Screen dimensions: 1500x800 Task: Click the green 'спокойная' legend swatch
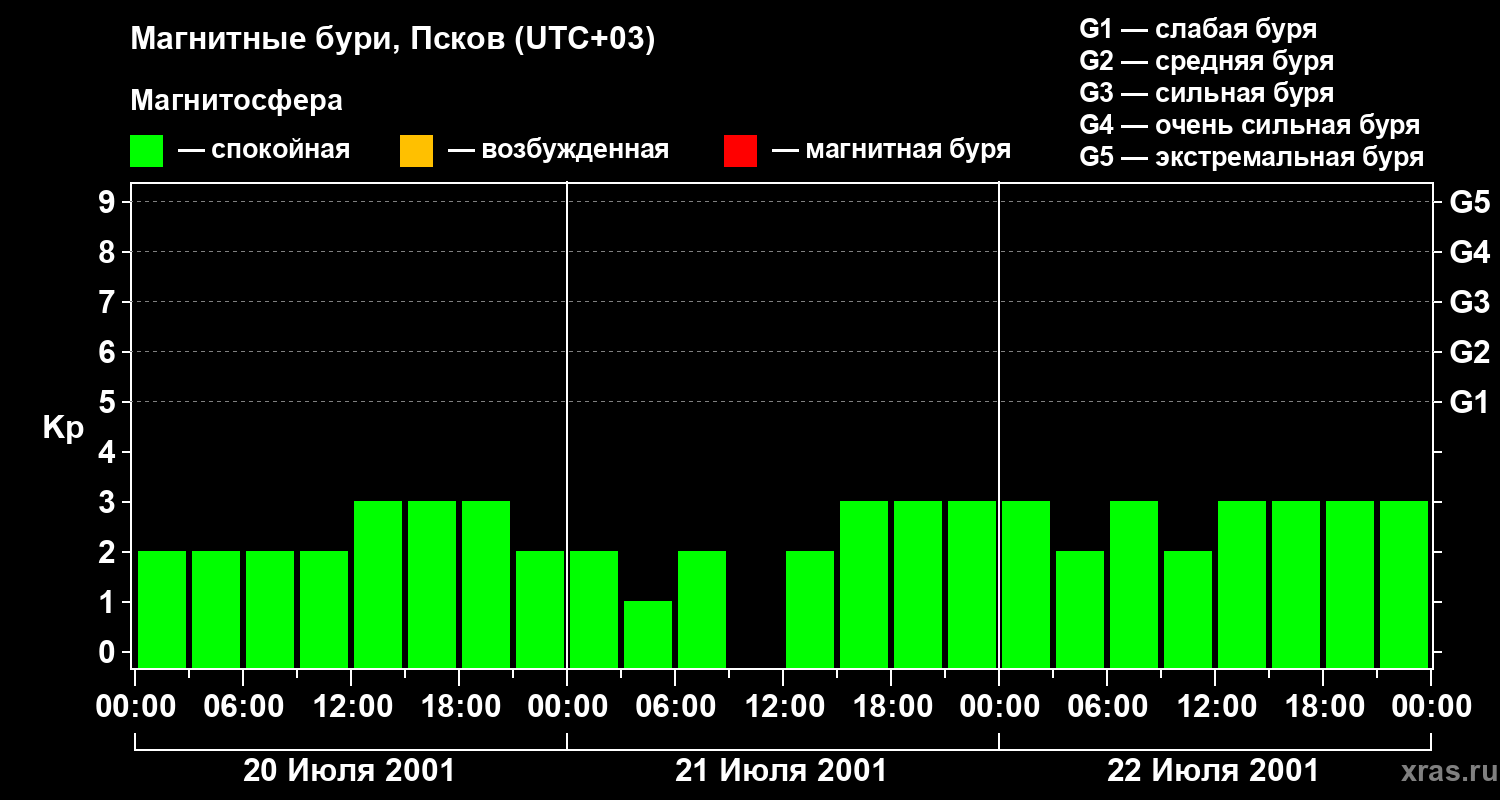147,151
